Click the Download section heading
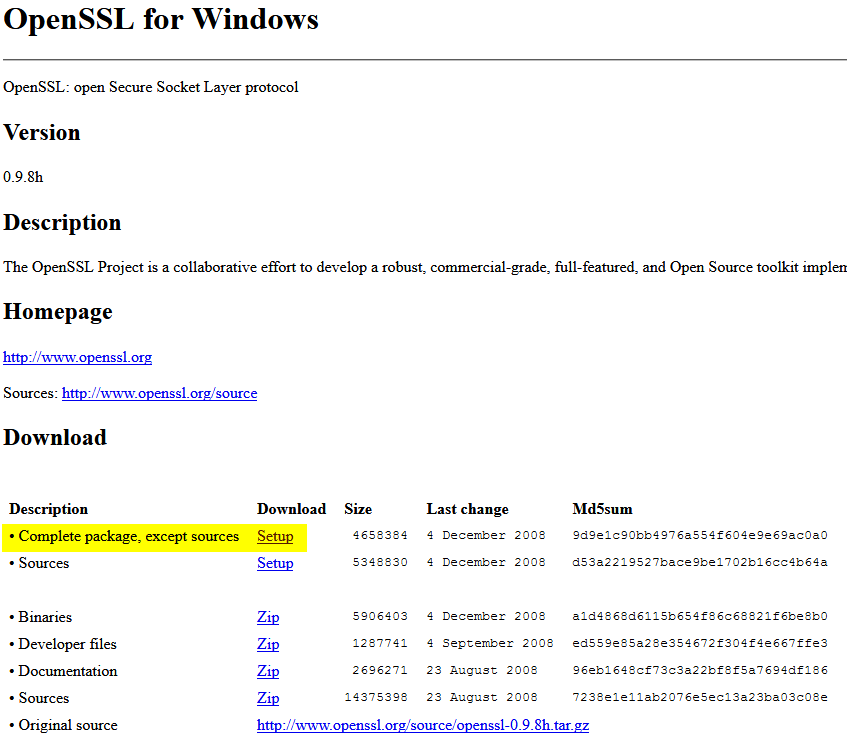 (x=55, y=437)
